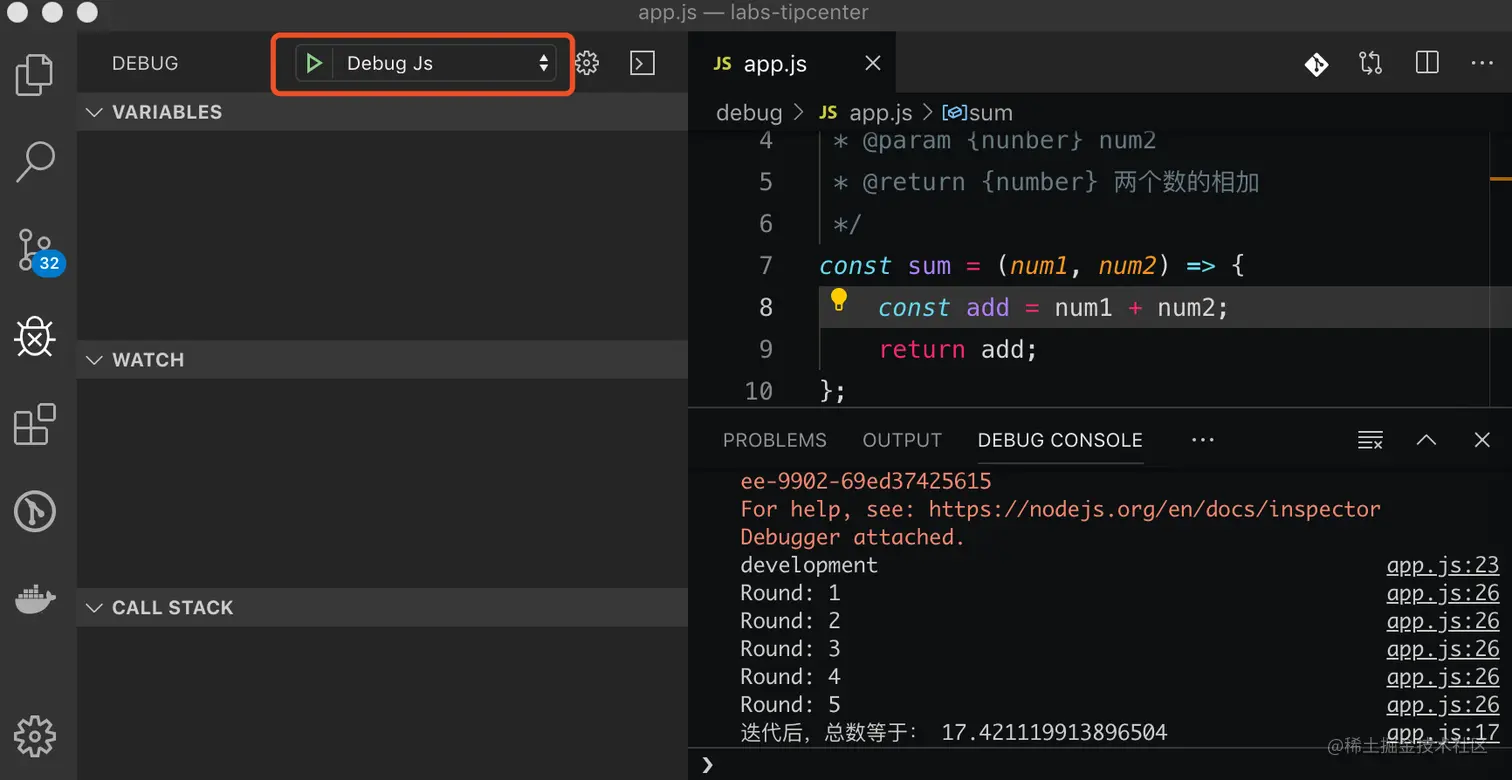Toggle maximize panel size chevron

[1426, 440]
